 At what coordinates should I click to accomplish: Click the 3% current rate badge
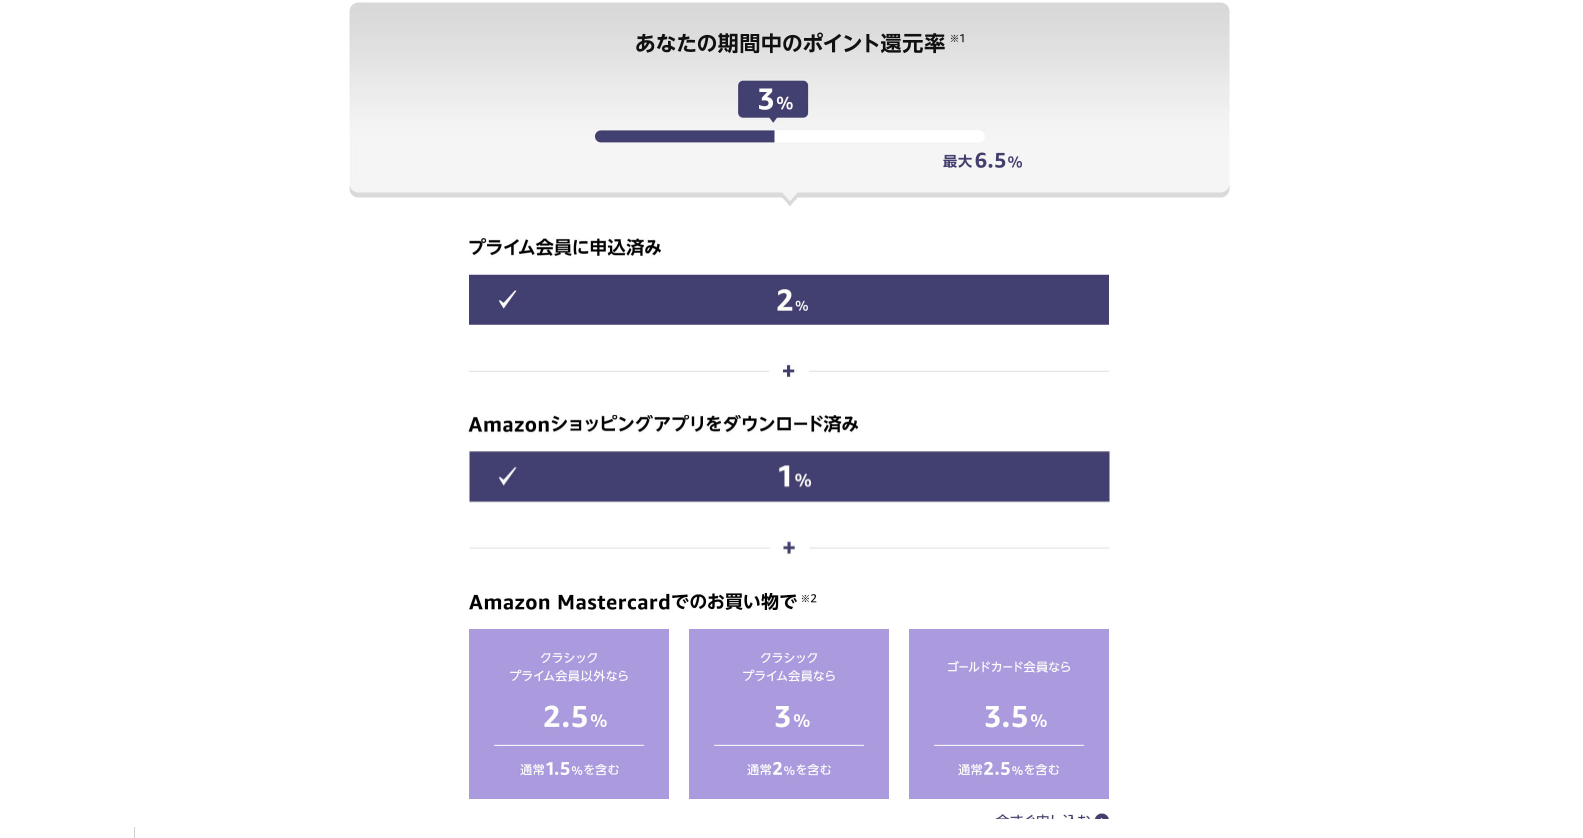(x=773, y=100)
